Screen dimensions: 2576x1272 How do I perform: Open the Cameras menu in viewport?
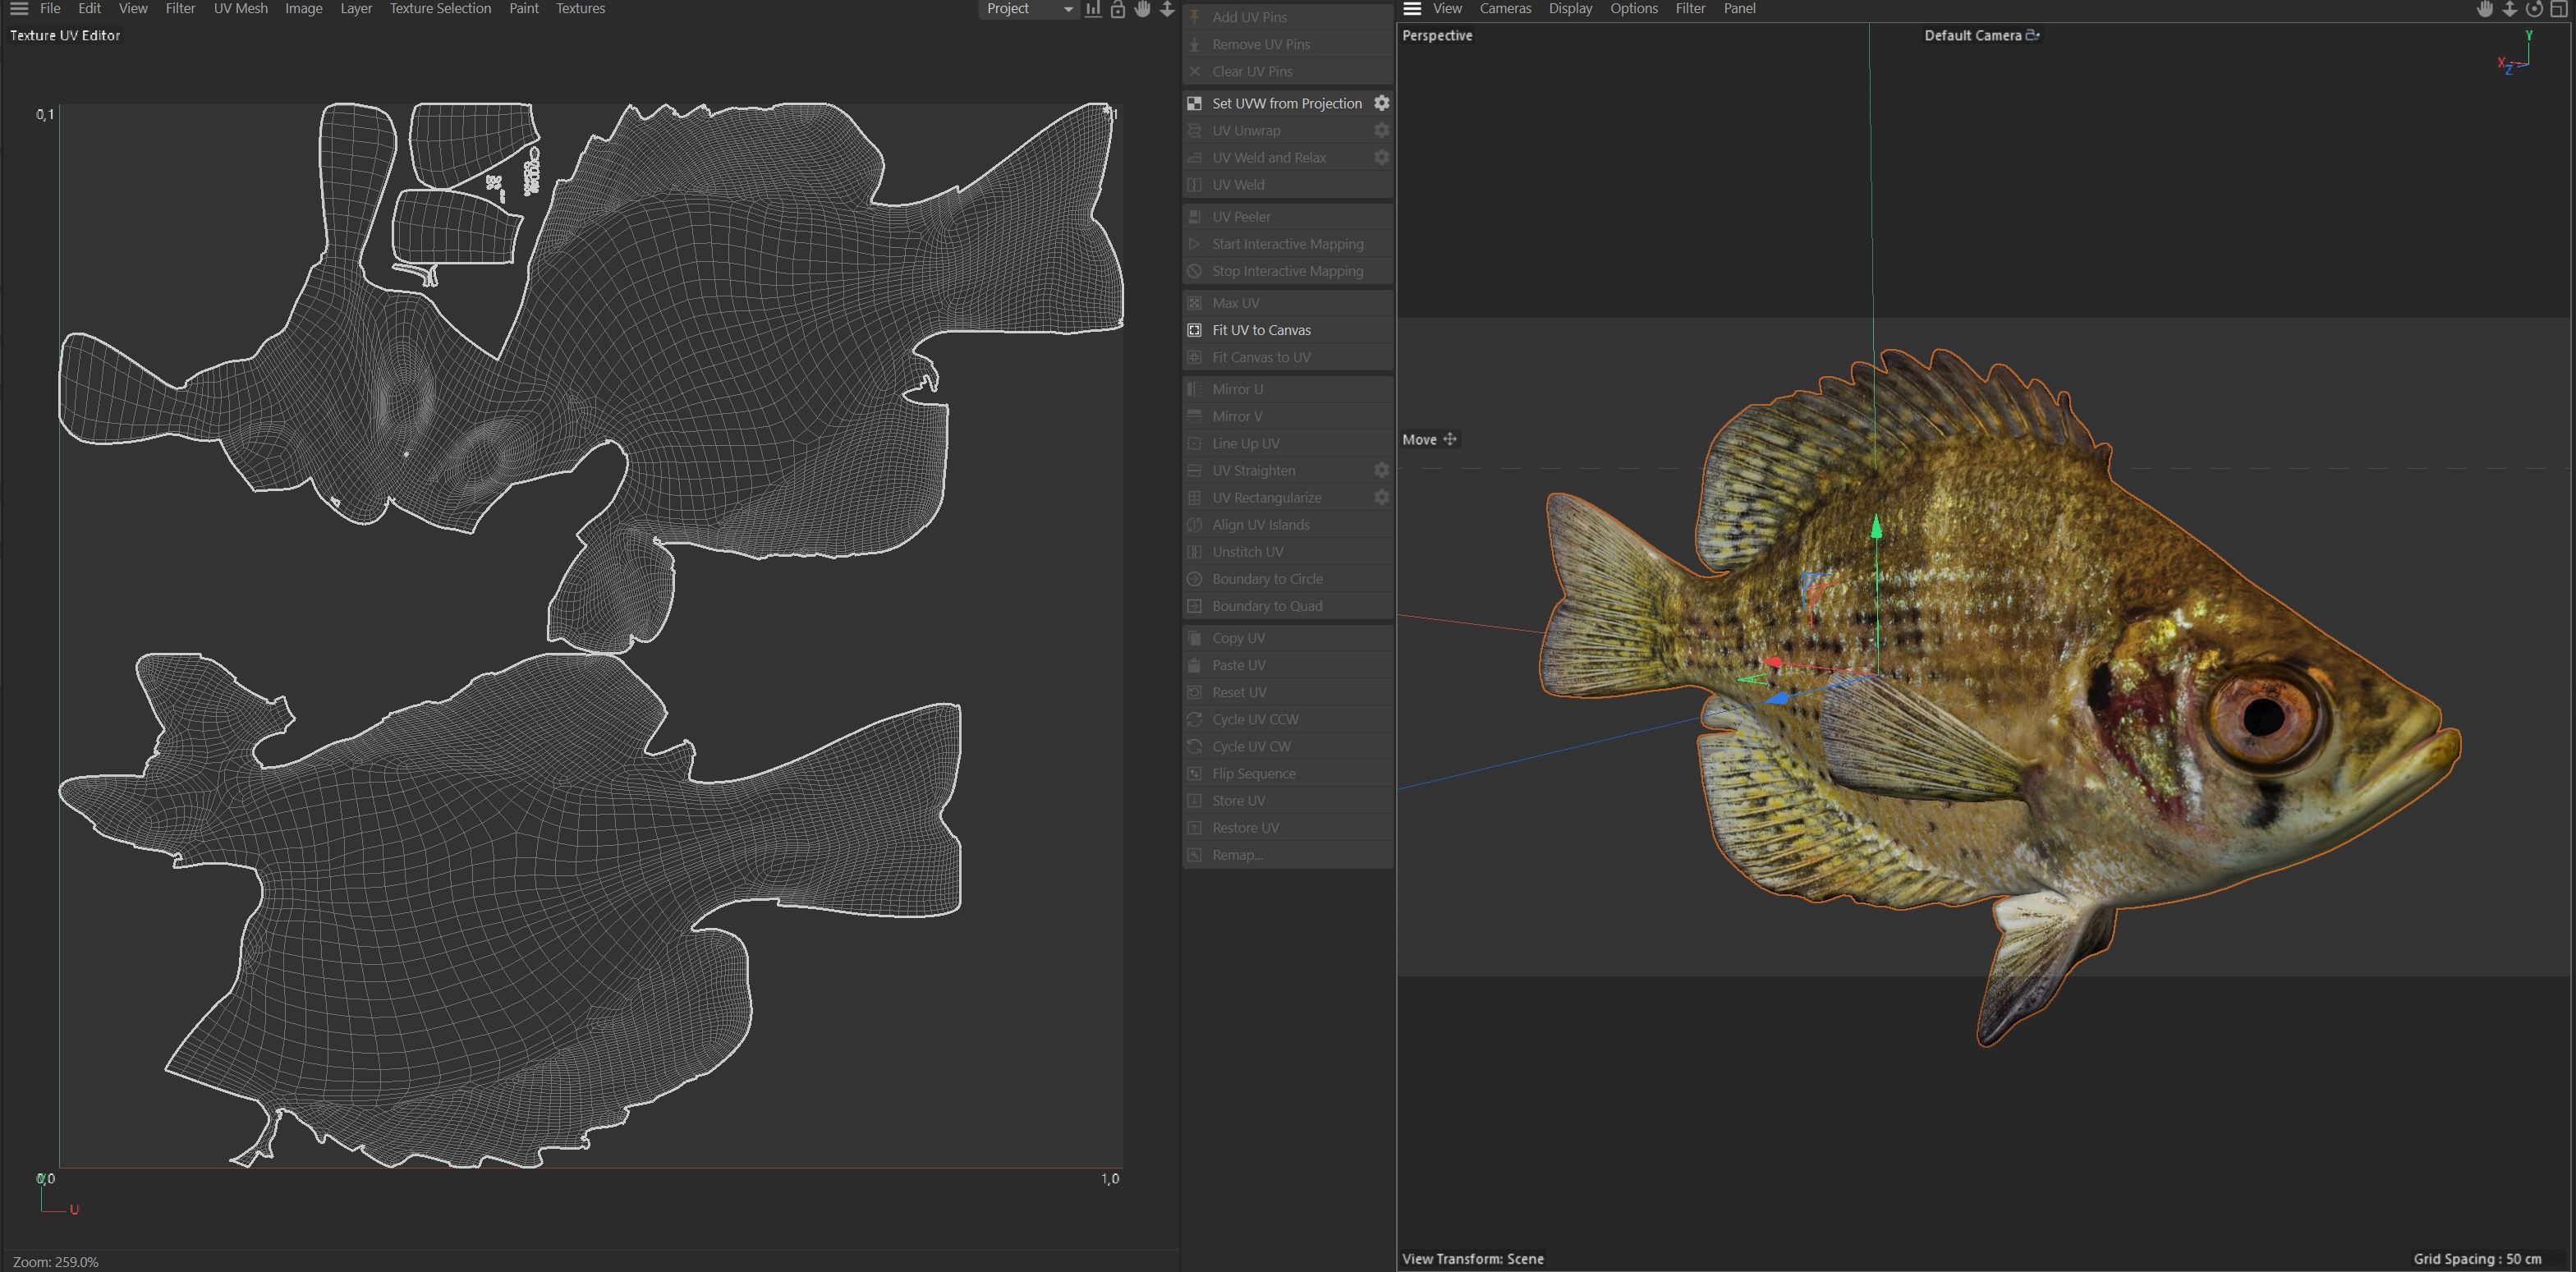1504,9
